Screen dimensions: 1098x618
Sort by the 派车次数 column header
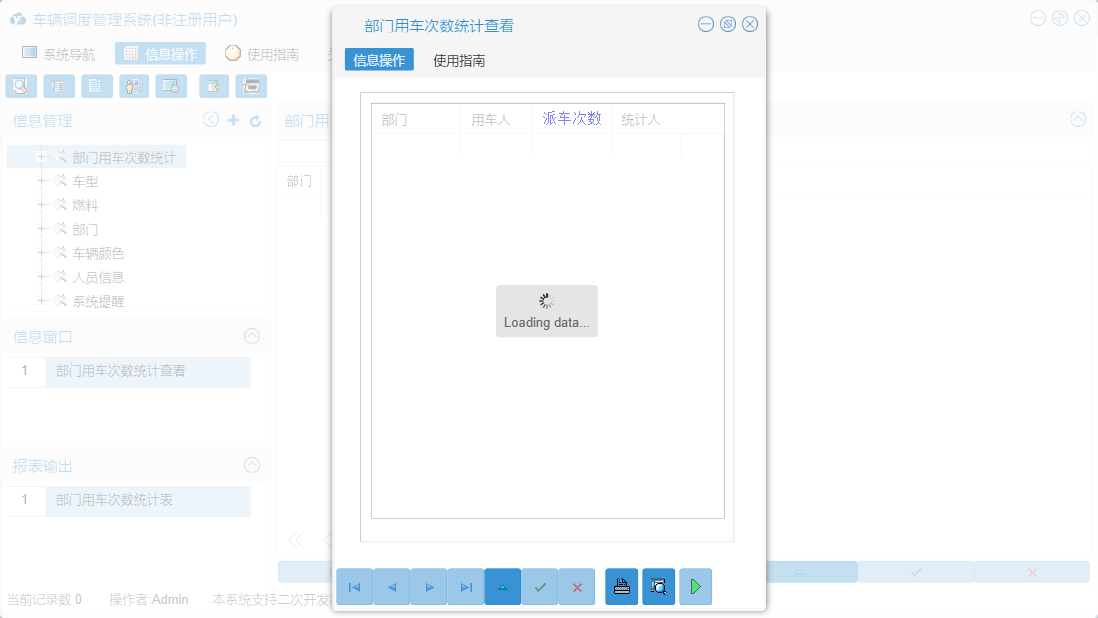pyautogui.click(x=570, y=117)
